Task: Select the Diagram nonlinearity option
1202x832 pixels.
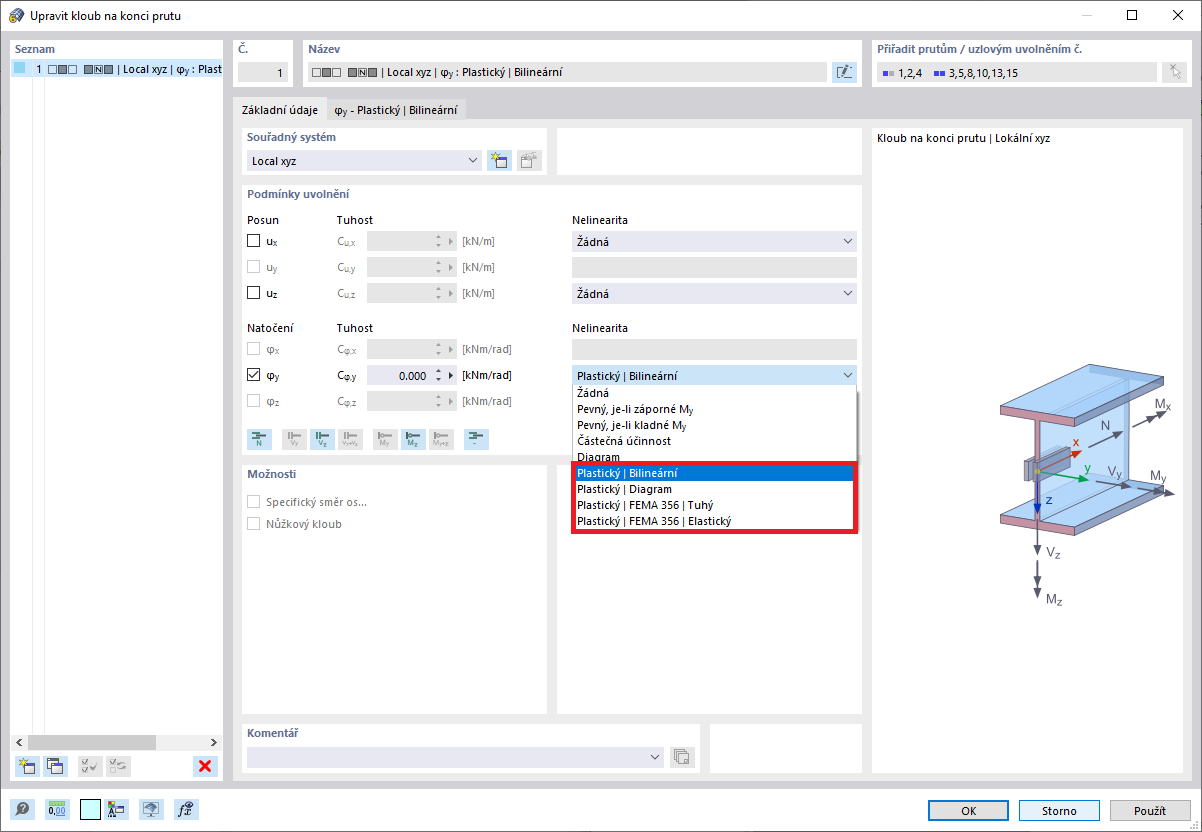Action: click(x=714, y=457)
